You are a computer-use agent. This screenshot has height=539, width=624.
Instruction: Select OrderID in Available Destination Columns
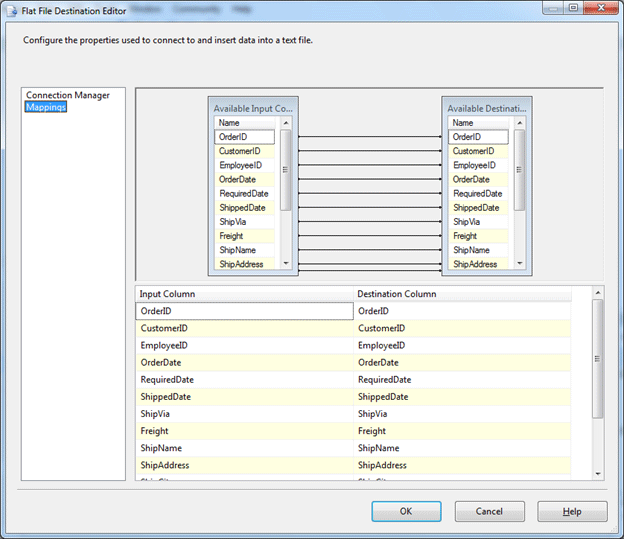(478, 137)
